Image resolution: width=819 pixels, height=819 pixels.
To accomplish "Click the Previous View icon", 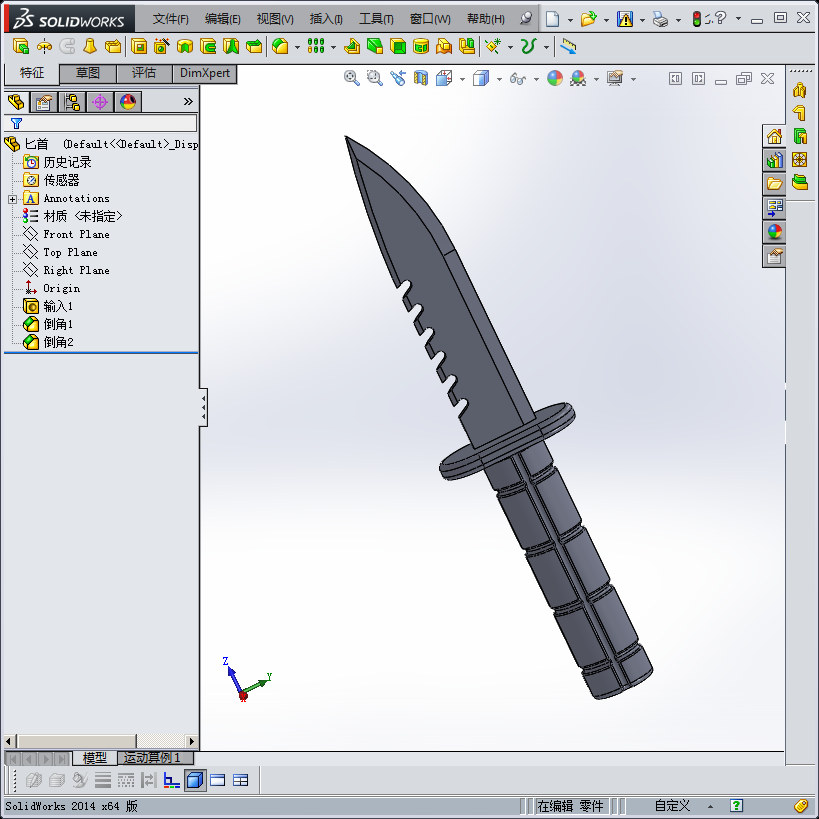I will 397,78.
